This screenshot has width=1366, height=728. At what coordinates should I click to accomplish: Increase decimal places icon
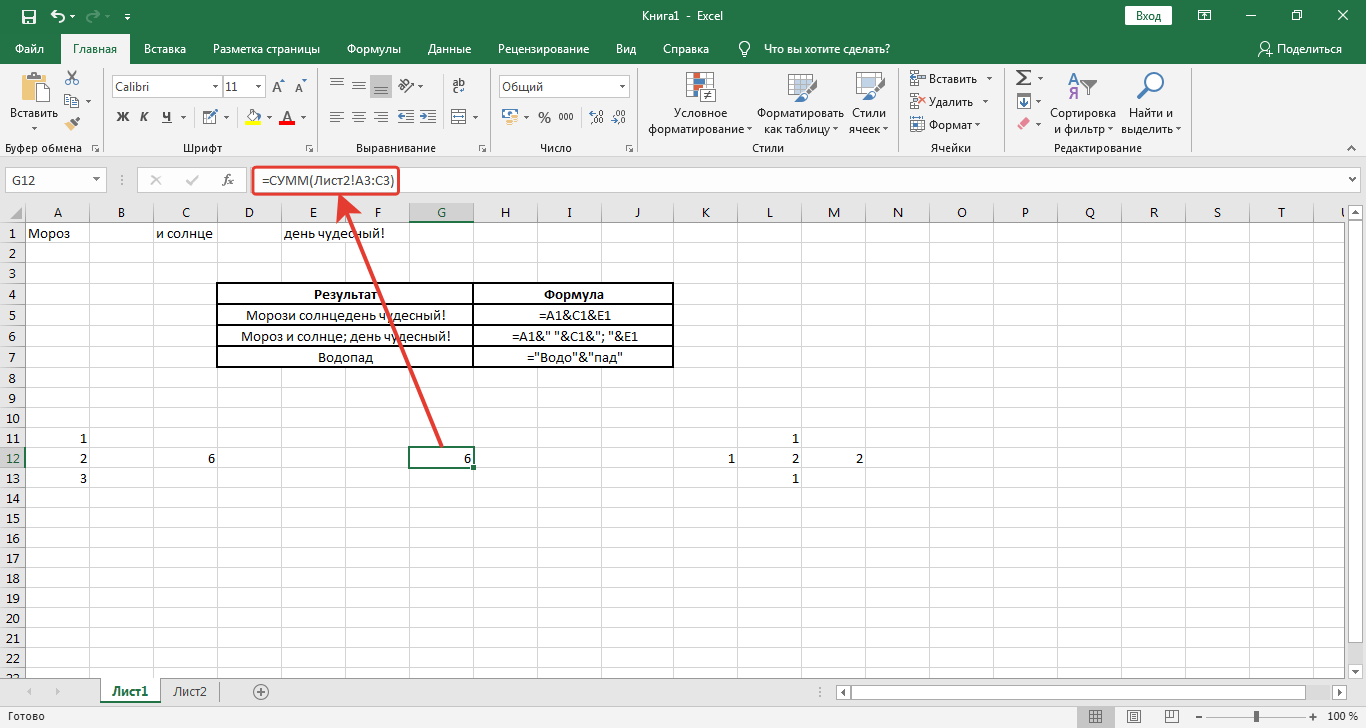click(x=596, y=117)
